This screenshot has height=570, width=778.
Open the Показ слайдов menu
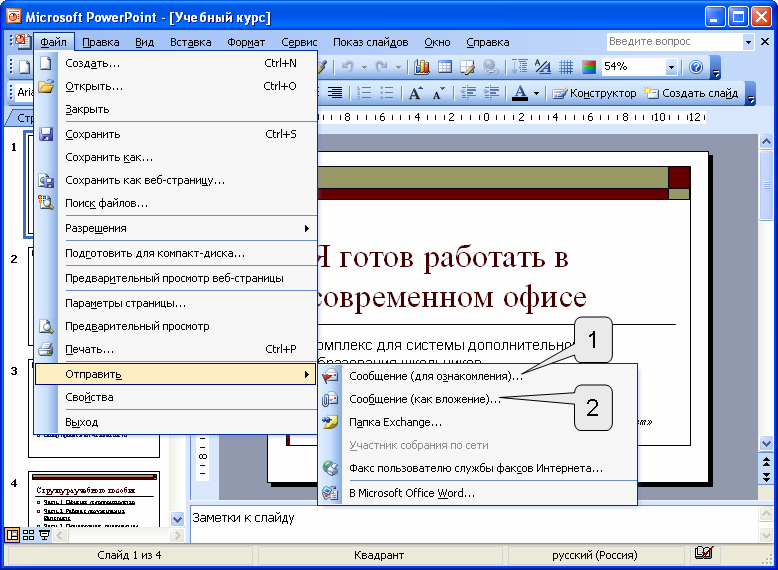coord(371,42)
